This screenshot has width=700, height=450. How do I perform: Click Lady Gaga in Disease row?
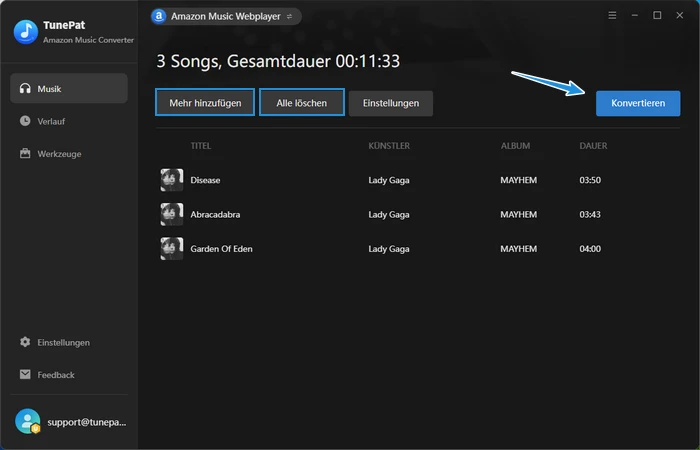pos(389,180)
